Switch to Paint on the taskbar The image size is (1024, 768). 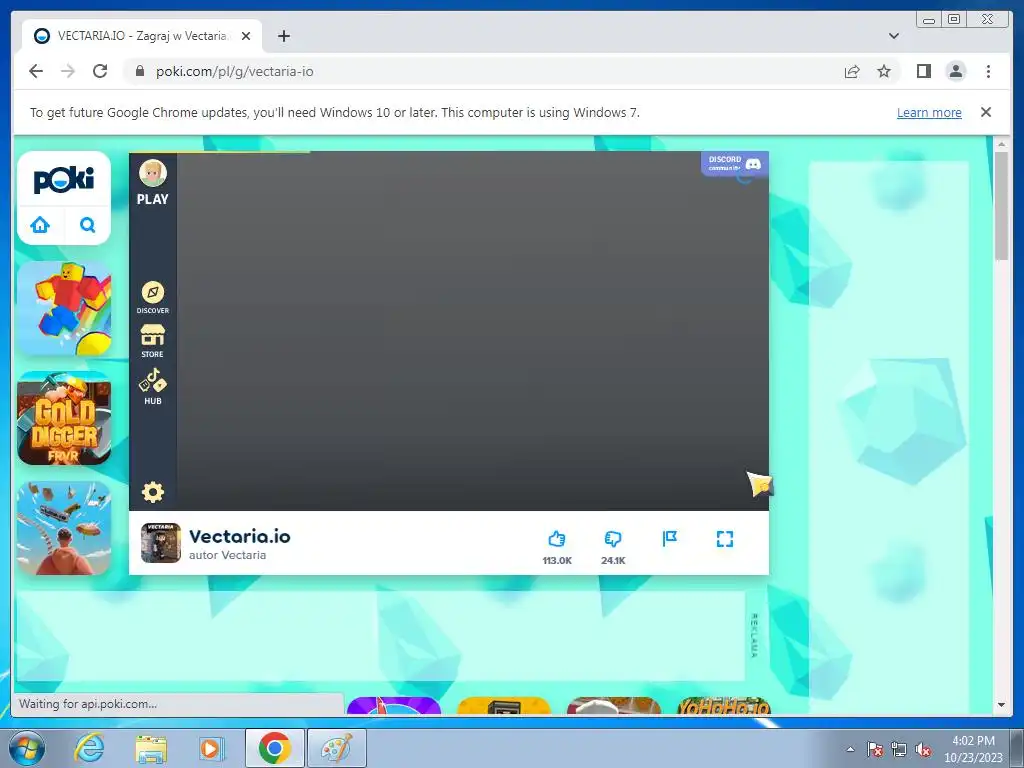tap(337, 748)
